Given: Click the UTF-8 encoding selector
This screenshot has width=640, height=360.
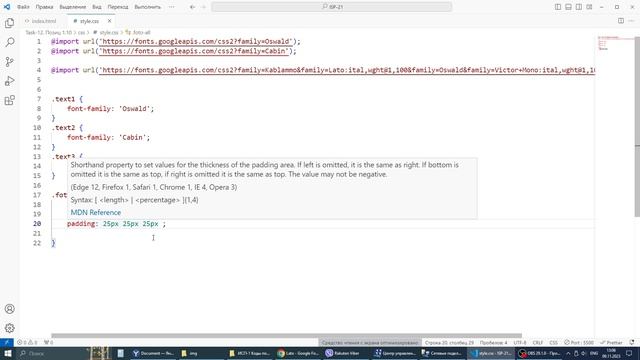Looking at the screenshot, I should (x=520, y=342).
